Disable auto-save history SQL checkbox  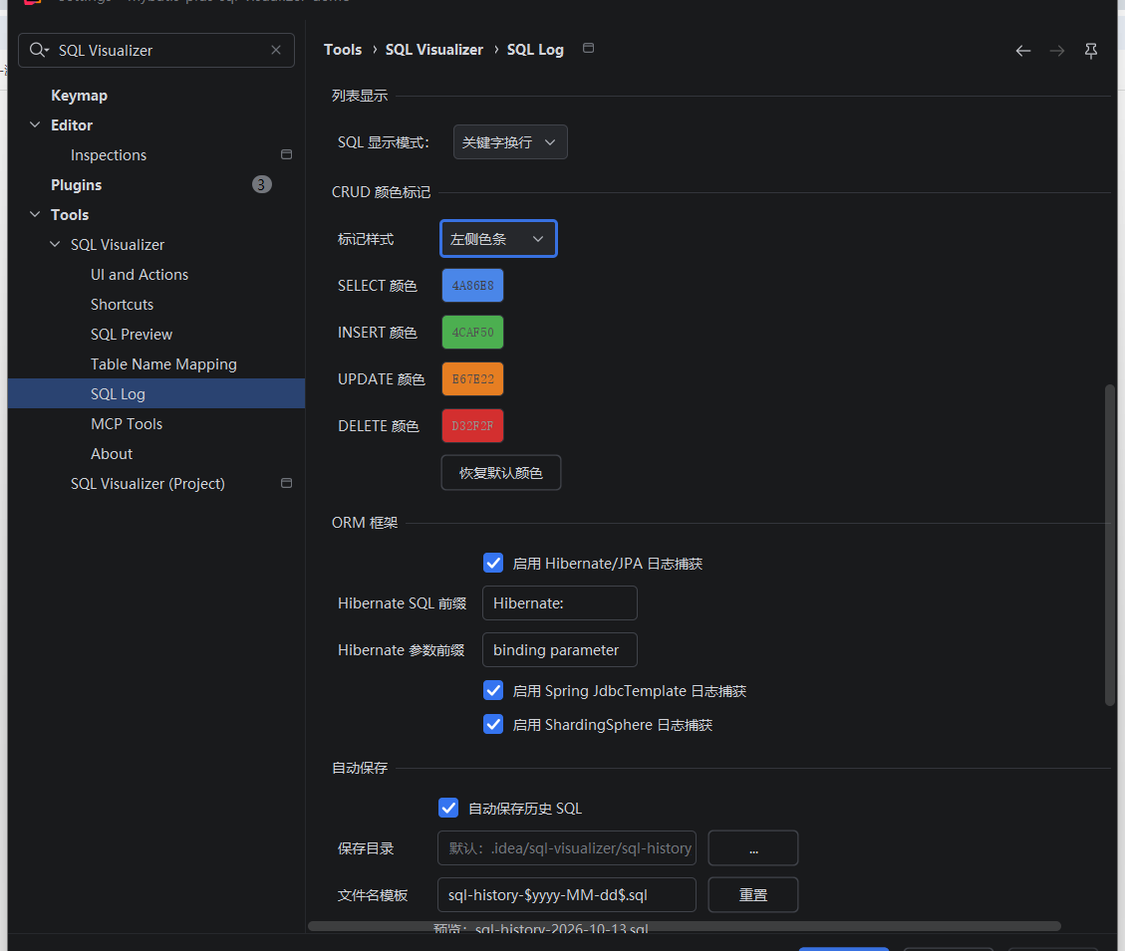pos(448,808)
